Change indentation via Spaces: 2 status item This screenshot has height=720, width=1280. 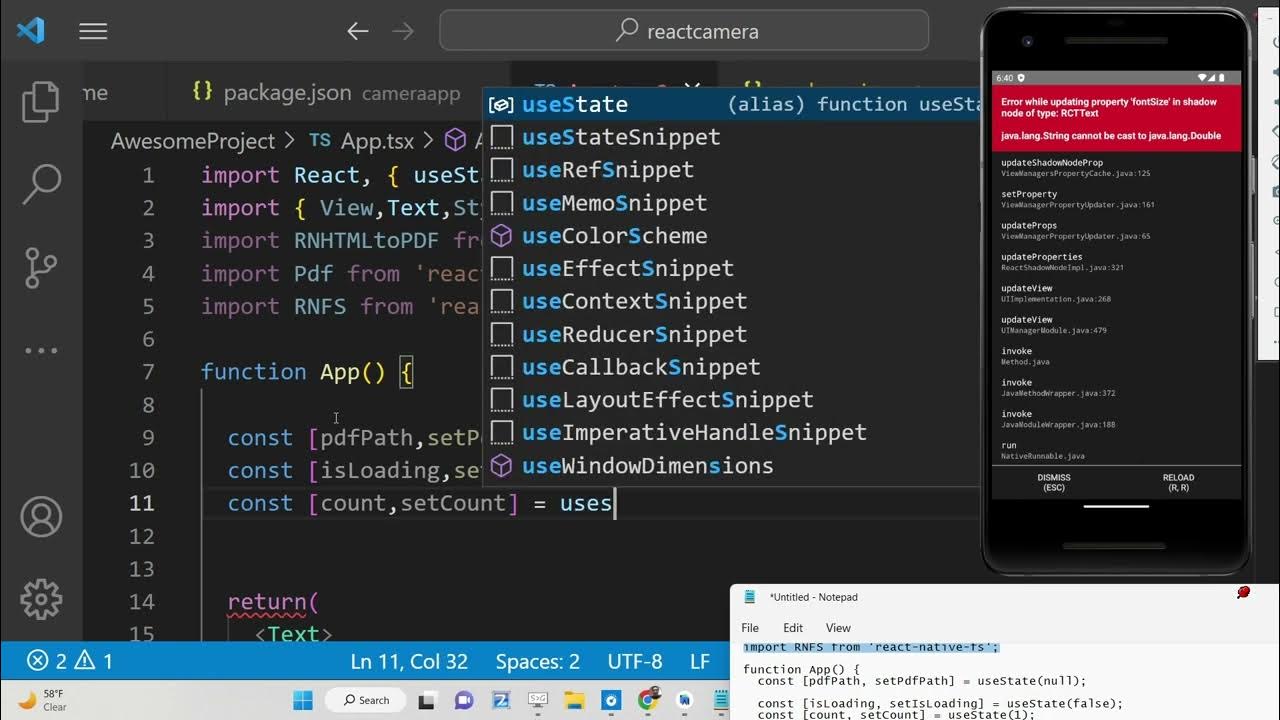(537, 661)
